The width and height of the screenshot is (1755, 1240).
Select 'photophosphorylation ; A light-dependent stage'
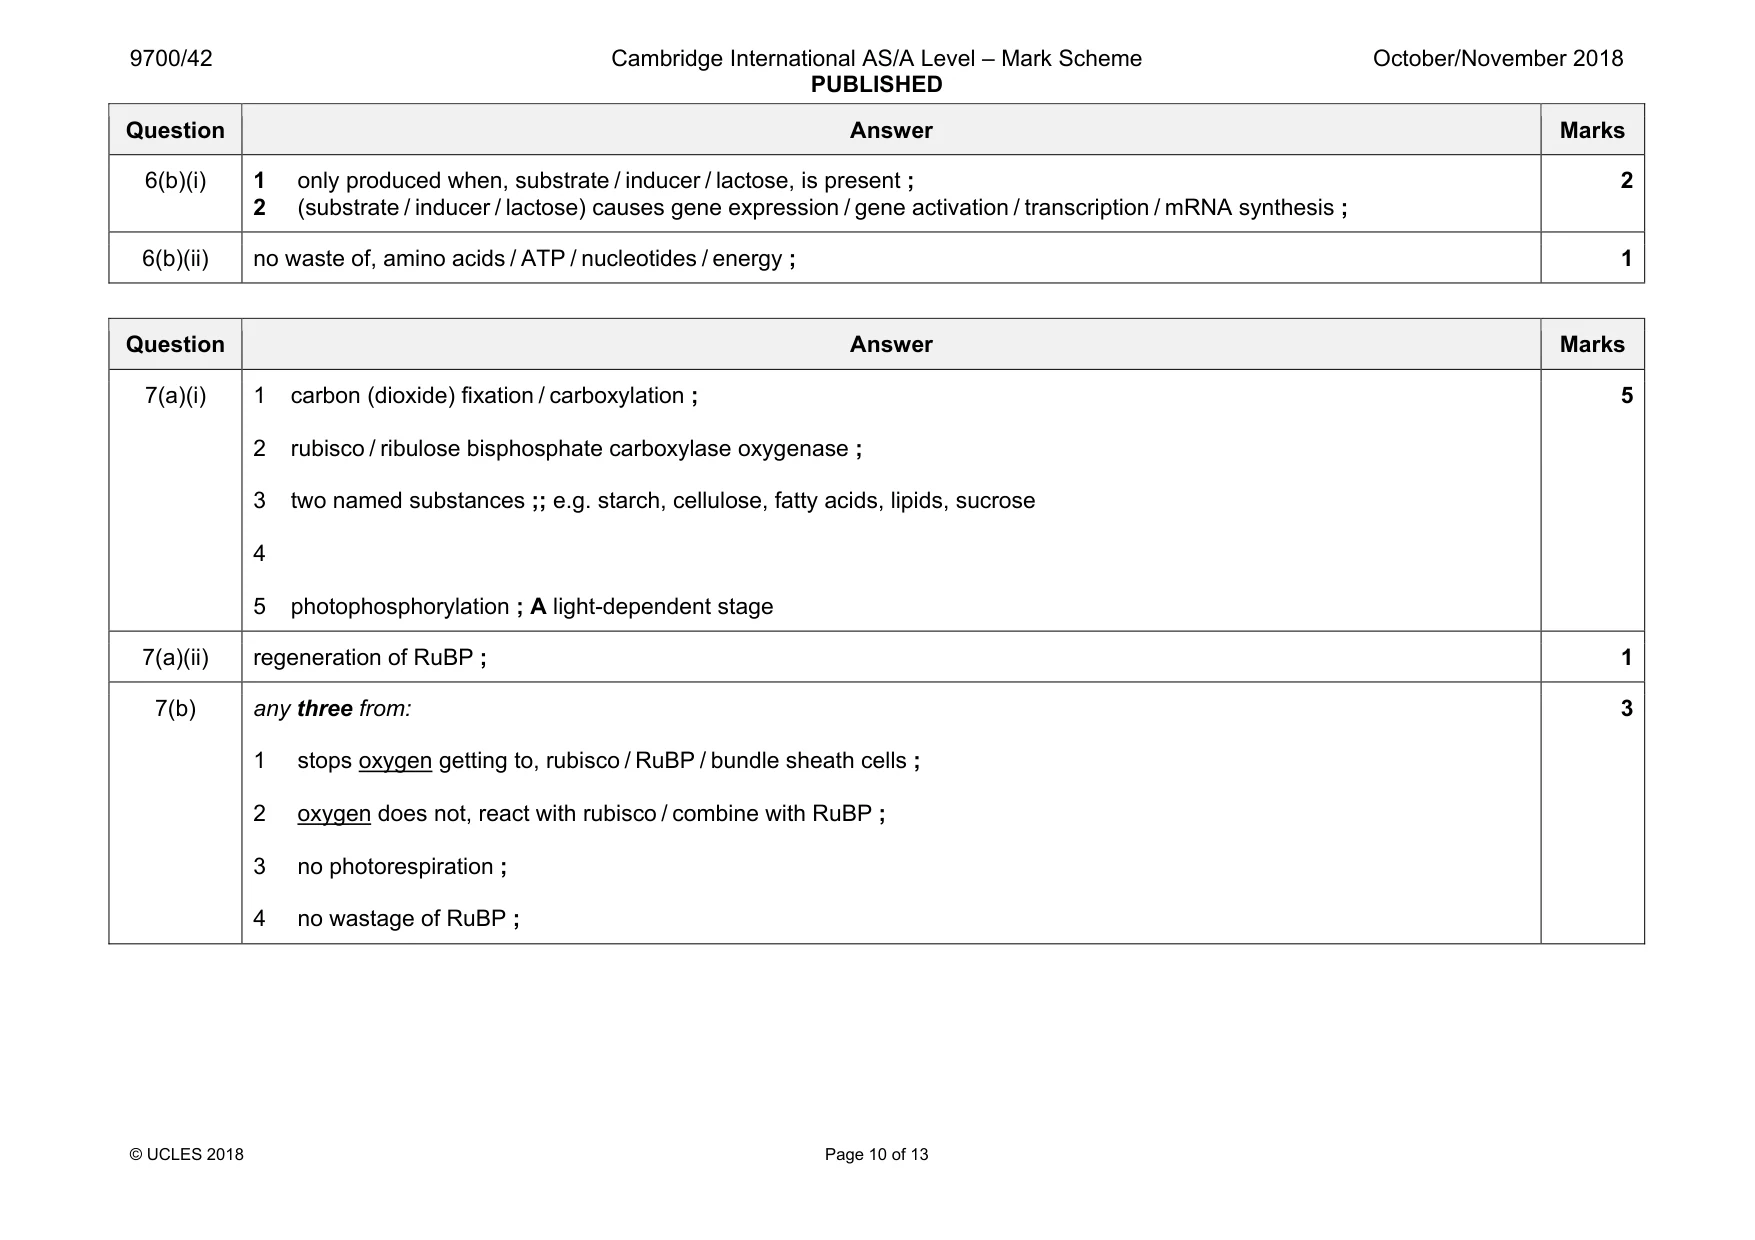532,607
